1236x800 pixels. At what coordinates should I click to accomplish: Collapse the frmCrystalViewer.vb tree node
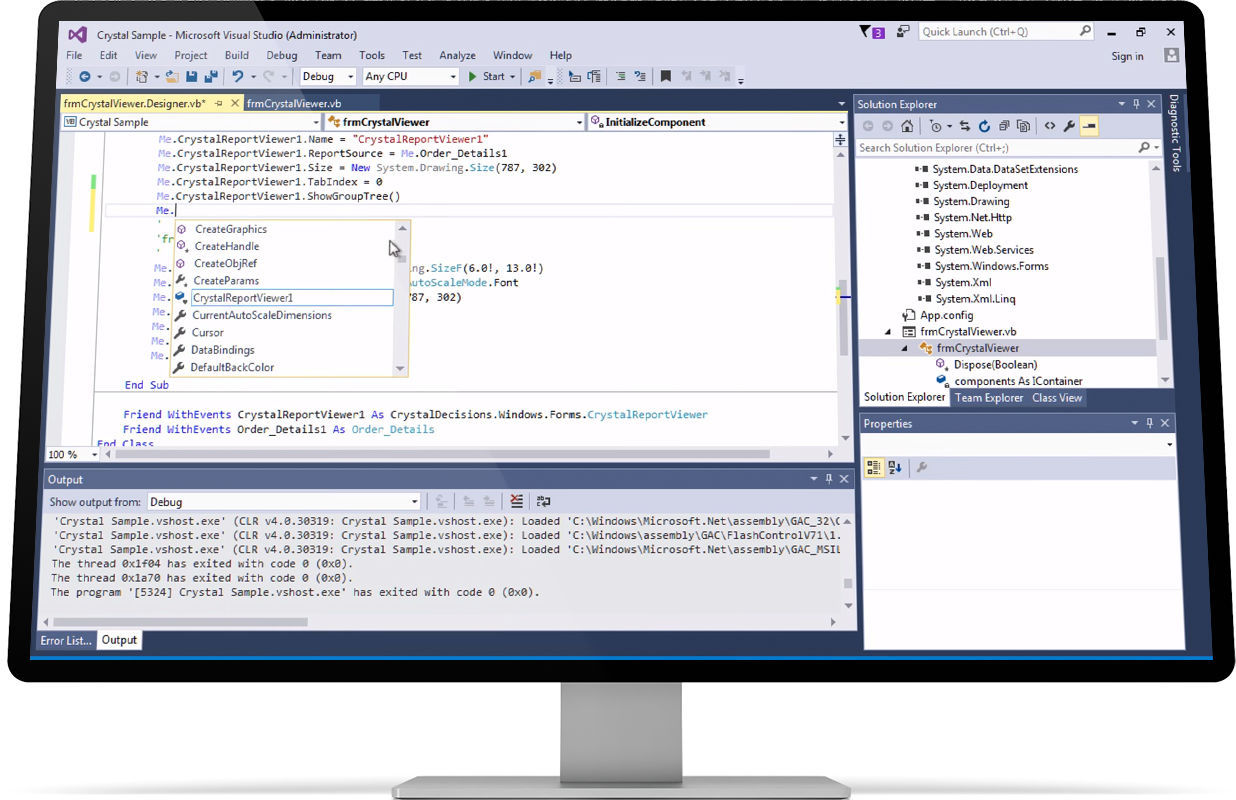coord(886,331)
